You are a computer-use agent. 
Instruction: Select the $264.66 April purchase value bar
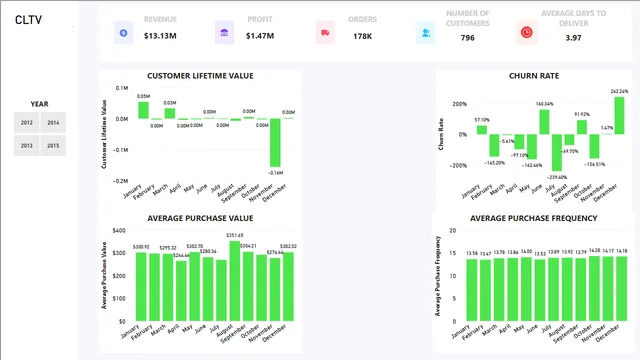[x=181, y=291]
